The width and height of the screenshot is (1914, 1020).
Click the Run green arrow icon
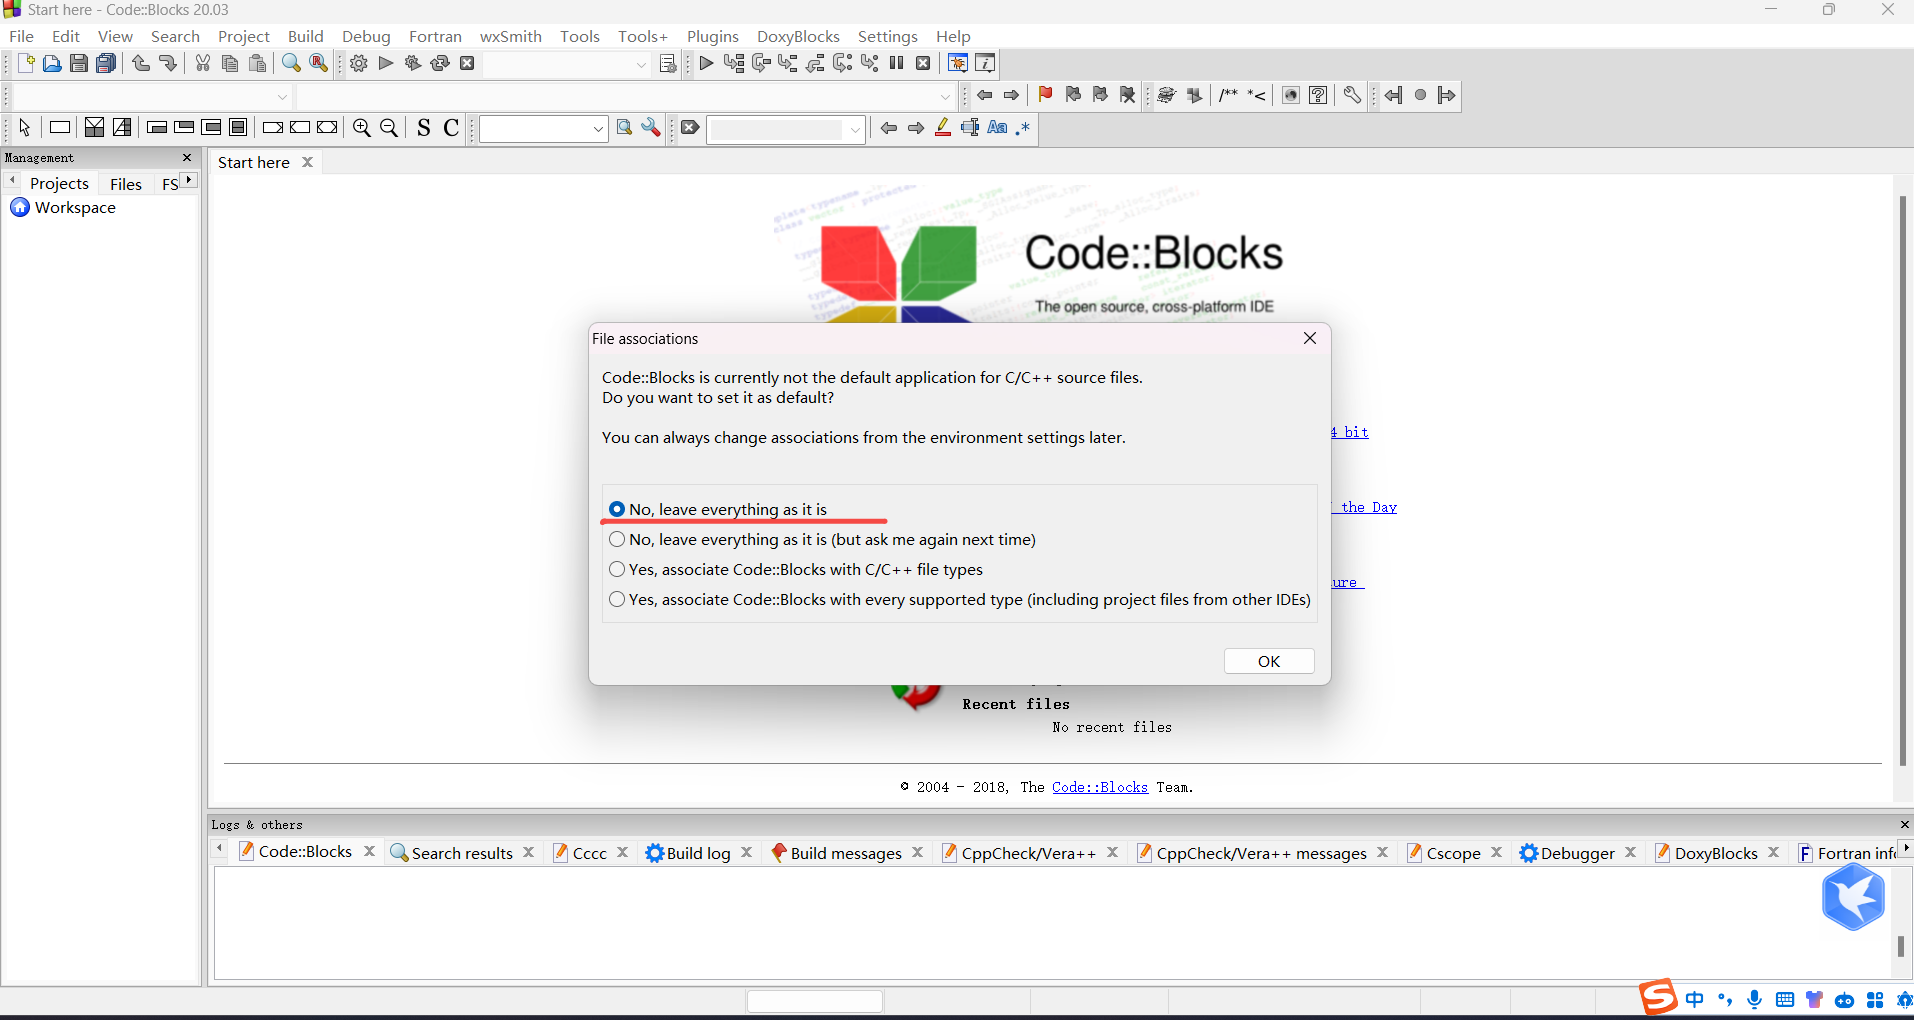click(386, 63)
